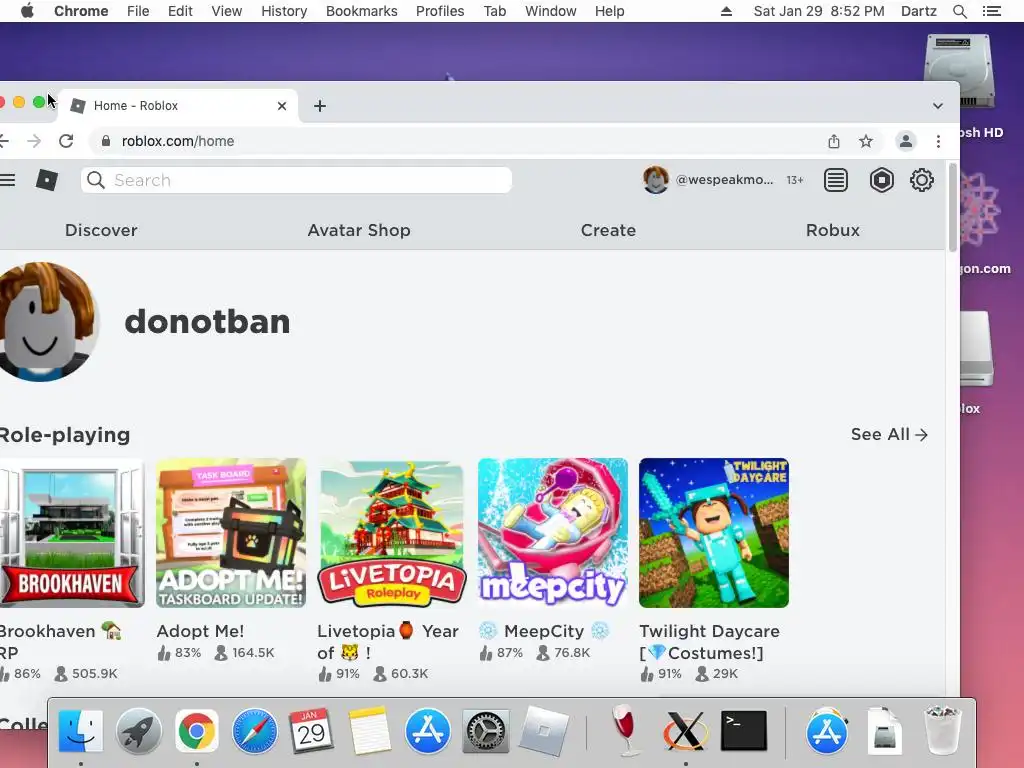Open the Roblox hamburger navigation menu
Viewport: 1024px width, 768px height.
tap(7, 180)
